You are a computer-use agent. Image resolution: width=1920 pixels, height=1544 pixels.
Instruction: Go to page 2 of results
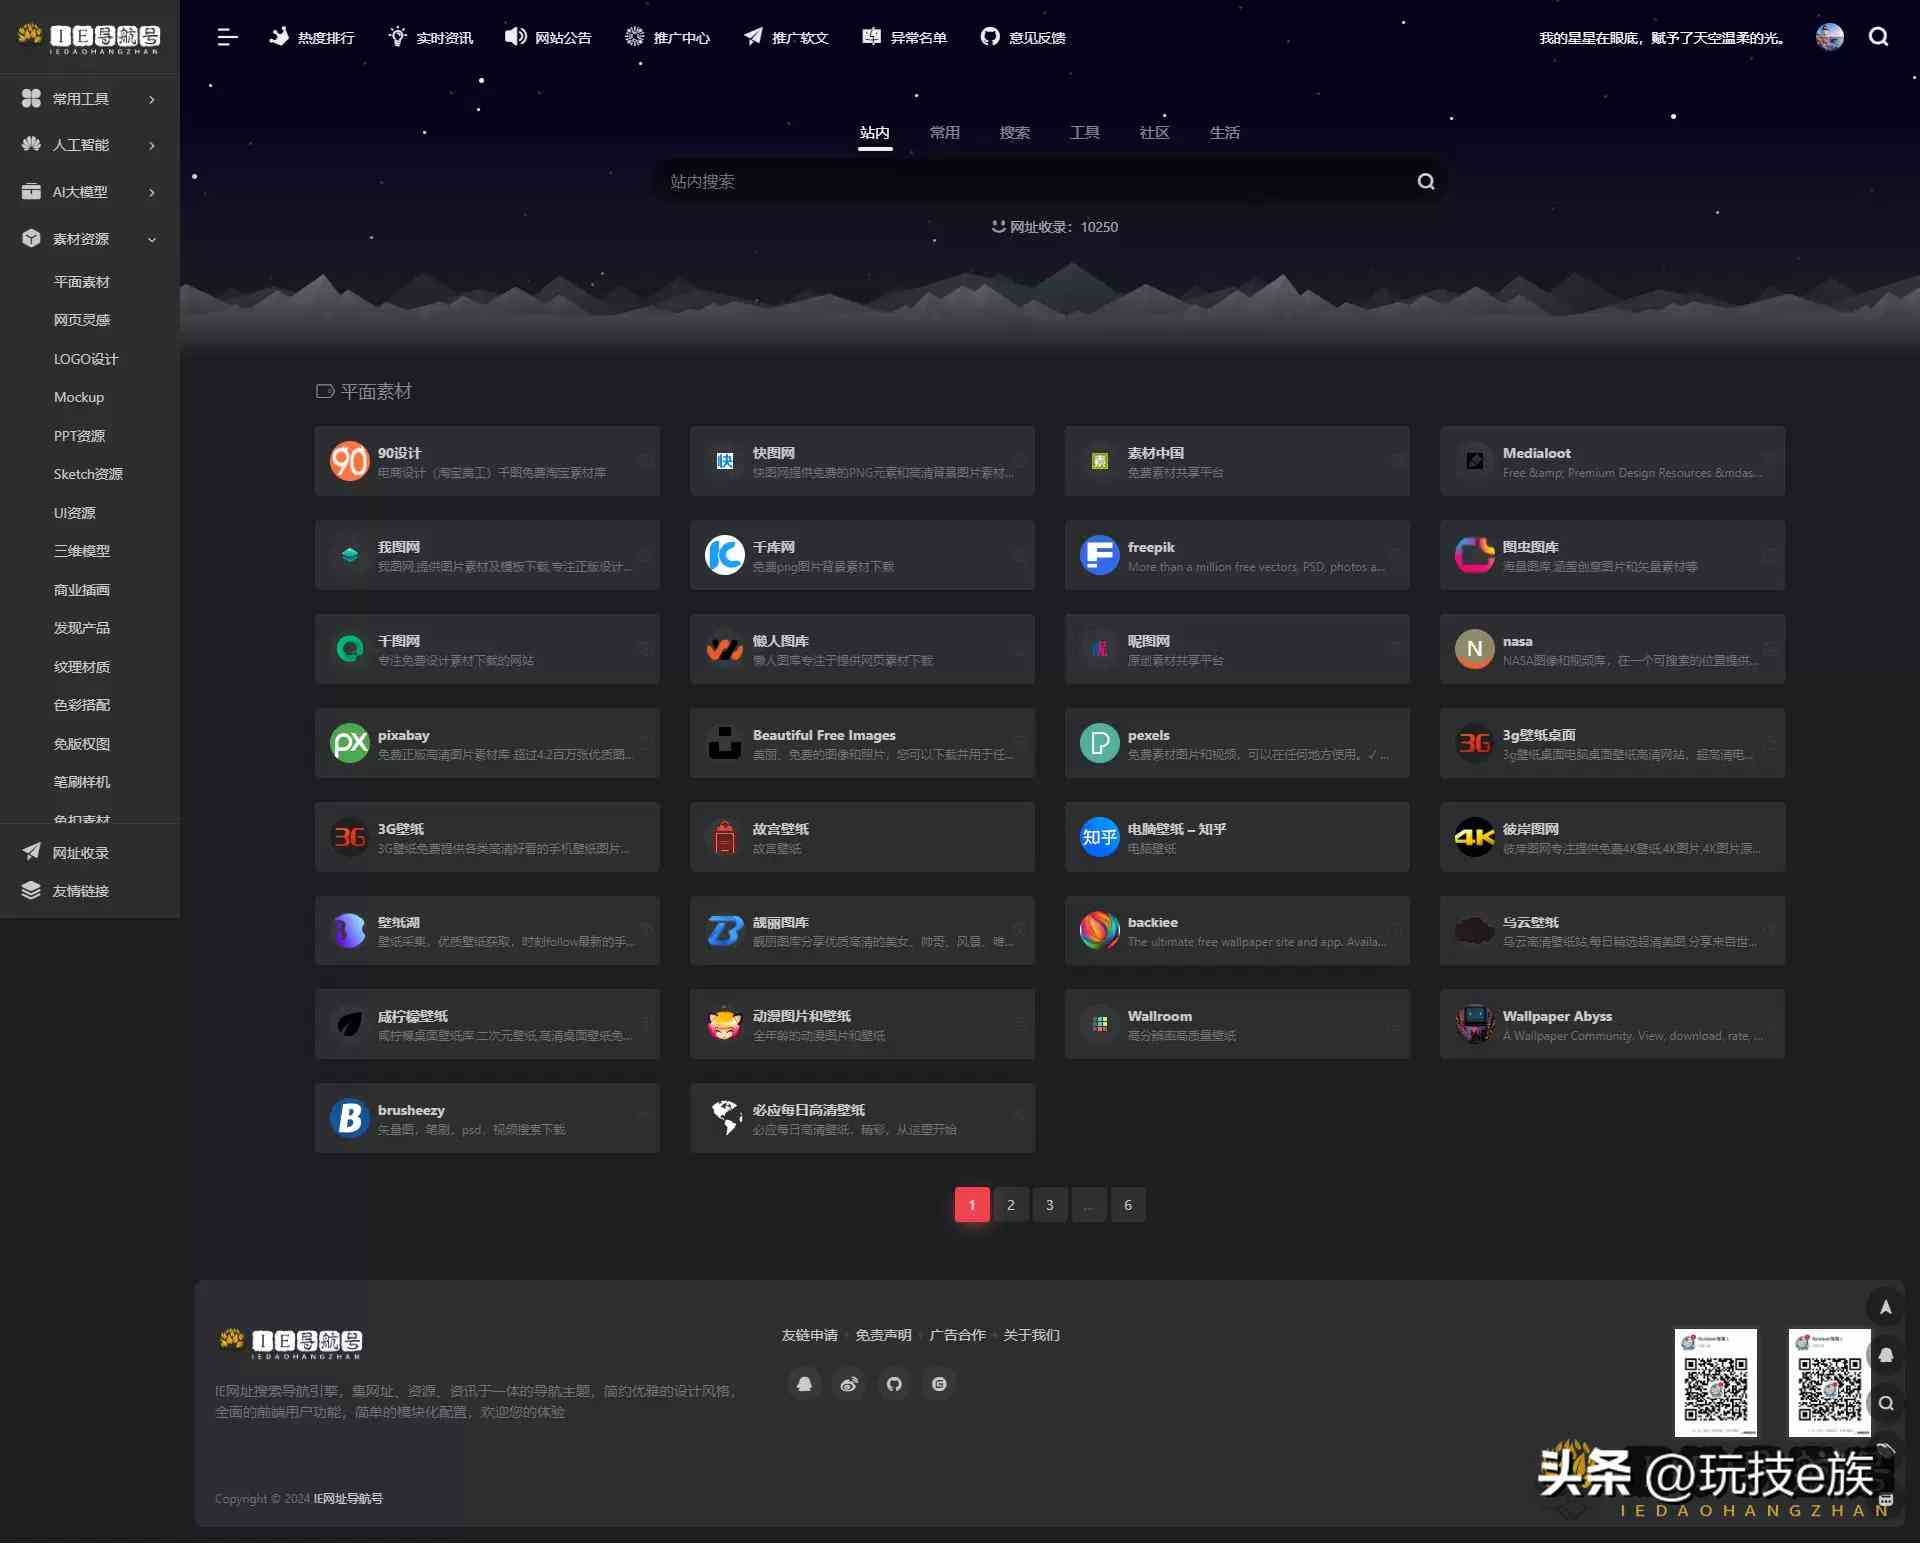[1011, 1205]
